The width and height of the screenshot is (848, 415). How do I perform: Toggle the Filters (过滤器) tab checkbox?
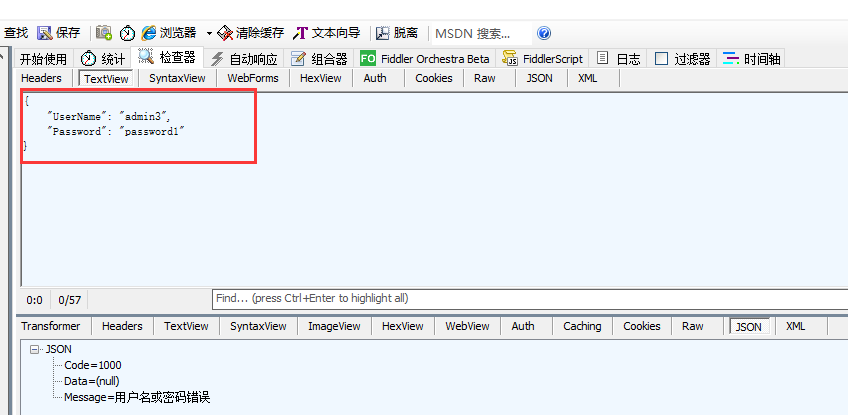(x=661, y=58)
